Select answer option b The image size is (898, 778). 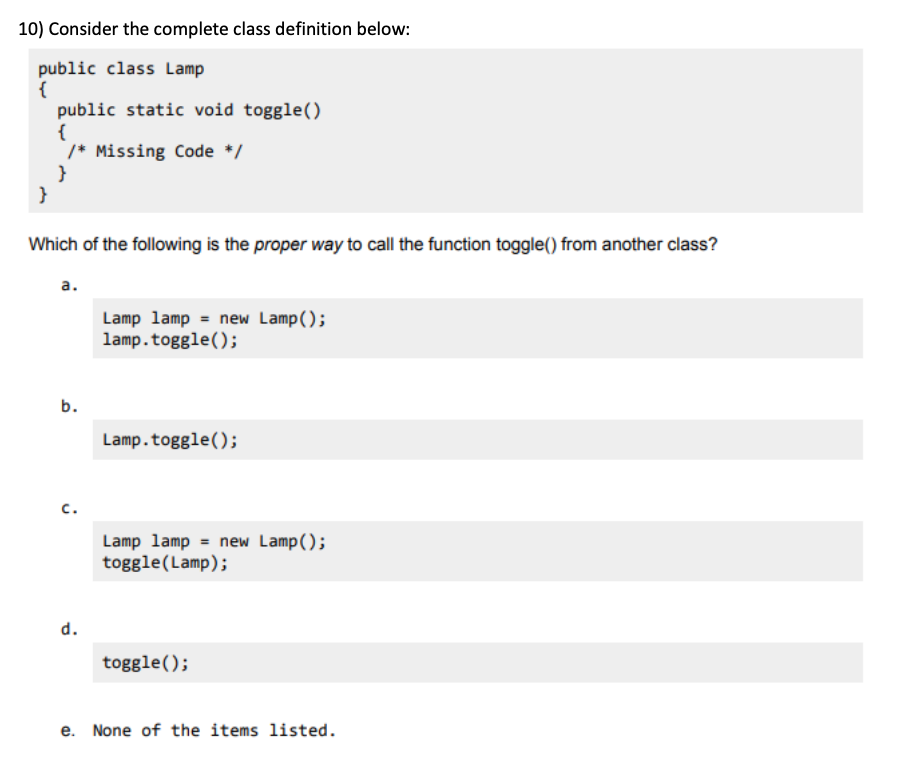pyautogui.click(x=67, y=406)
